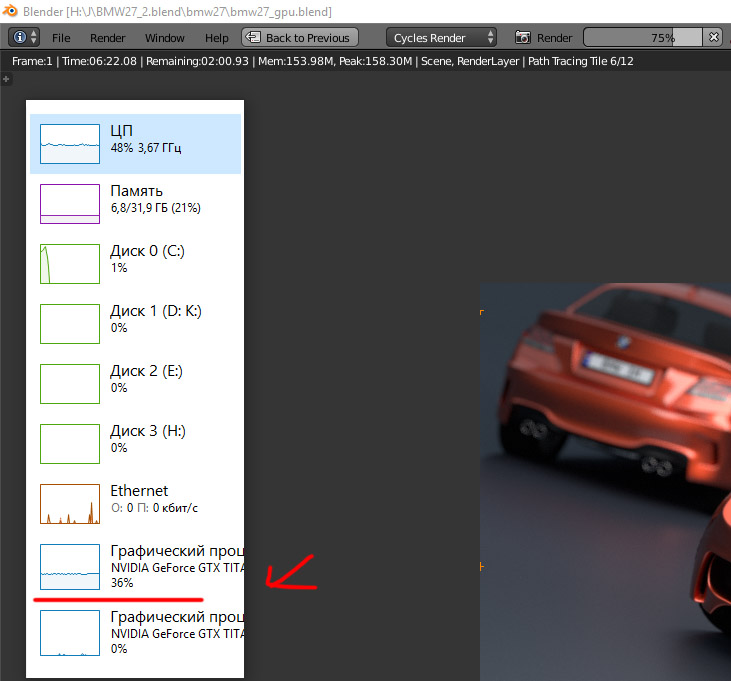Open the Window menu
This screenshot has height=681, width=731.
[x=165, y=38]
